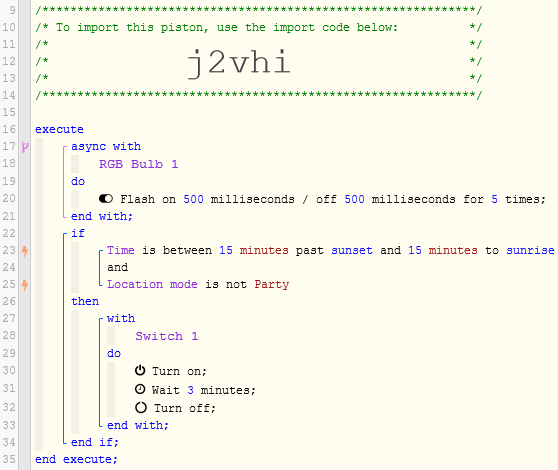Click the Flash toggle icon on line 20
The height and width of the screenshot is (470, 558).
click(x=106, y=199)
